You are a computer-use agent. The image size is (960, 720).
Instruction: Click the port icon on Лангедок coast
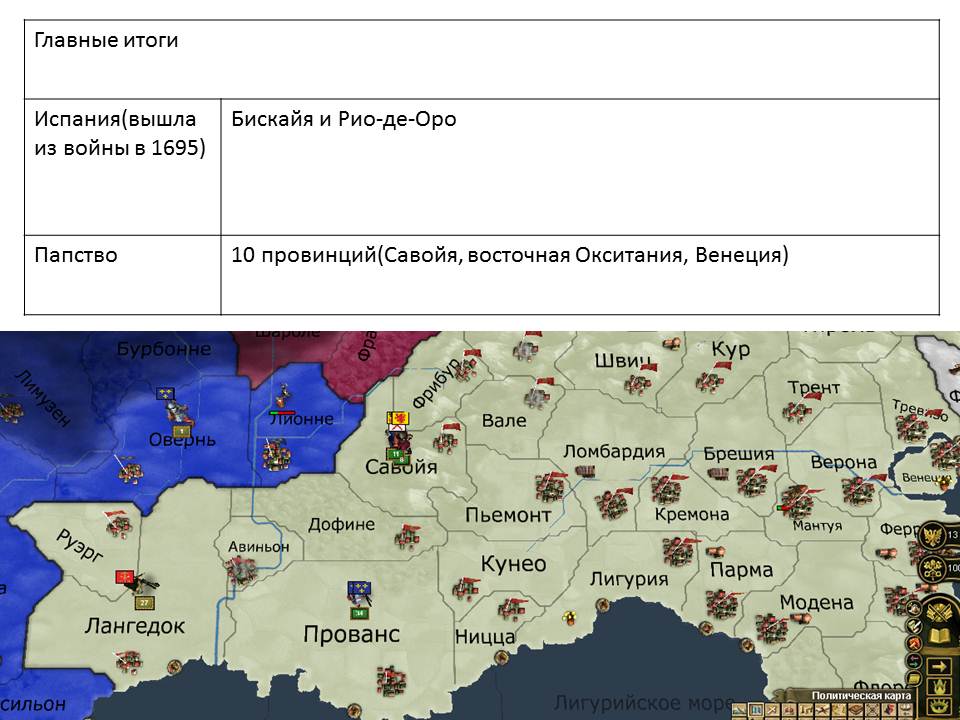pyautogui.click(x=174, y=666)
